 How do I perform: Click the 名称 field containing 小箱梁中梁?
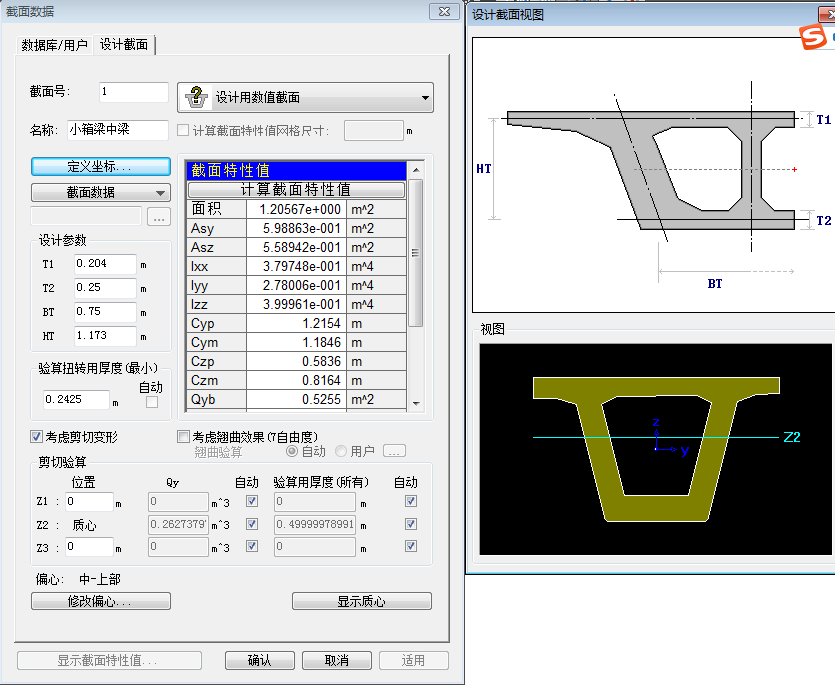[x=118, y=130]
